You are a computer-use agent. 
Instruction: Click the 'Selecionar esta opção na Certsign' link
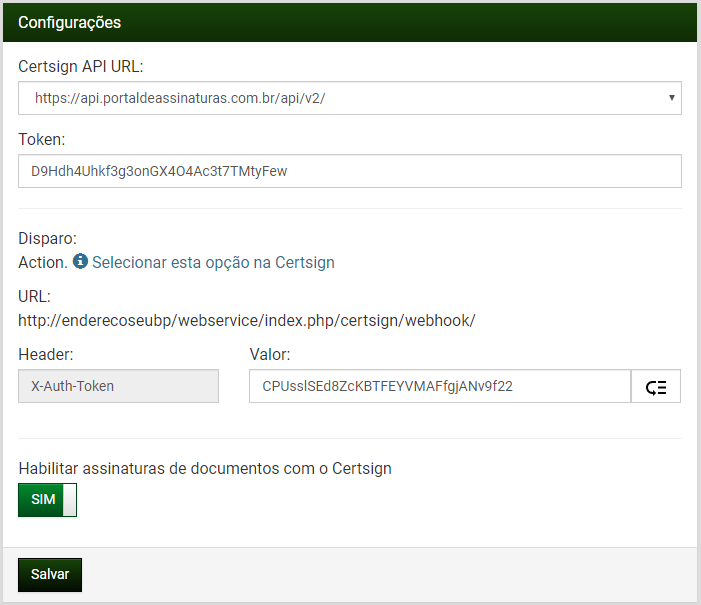point(213,262)
